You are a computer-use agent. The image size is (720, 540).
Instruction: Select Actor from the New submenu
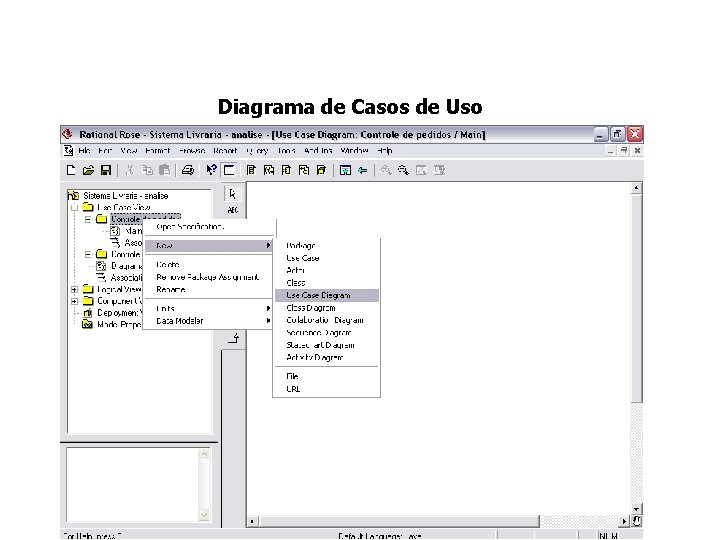click(326, 270)
